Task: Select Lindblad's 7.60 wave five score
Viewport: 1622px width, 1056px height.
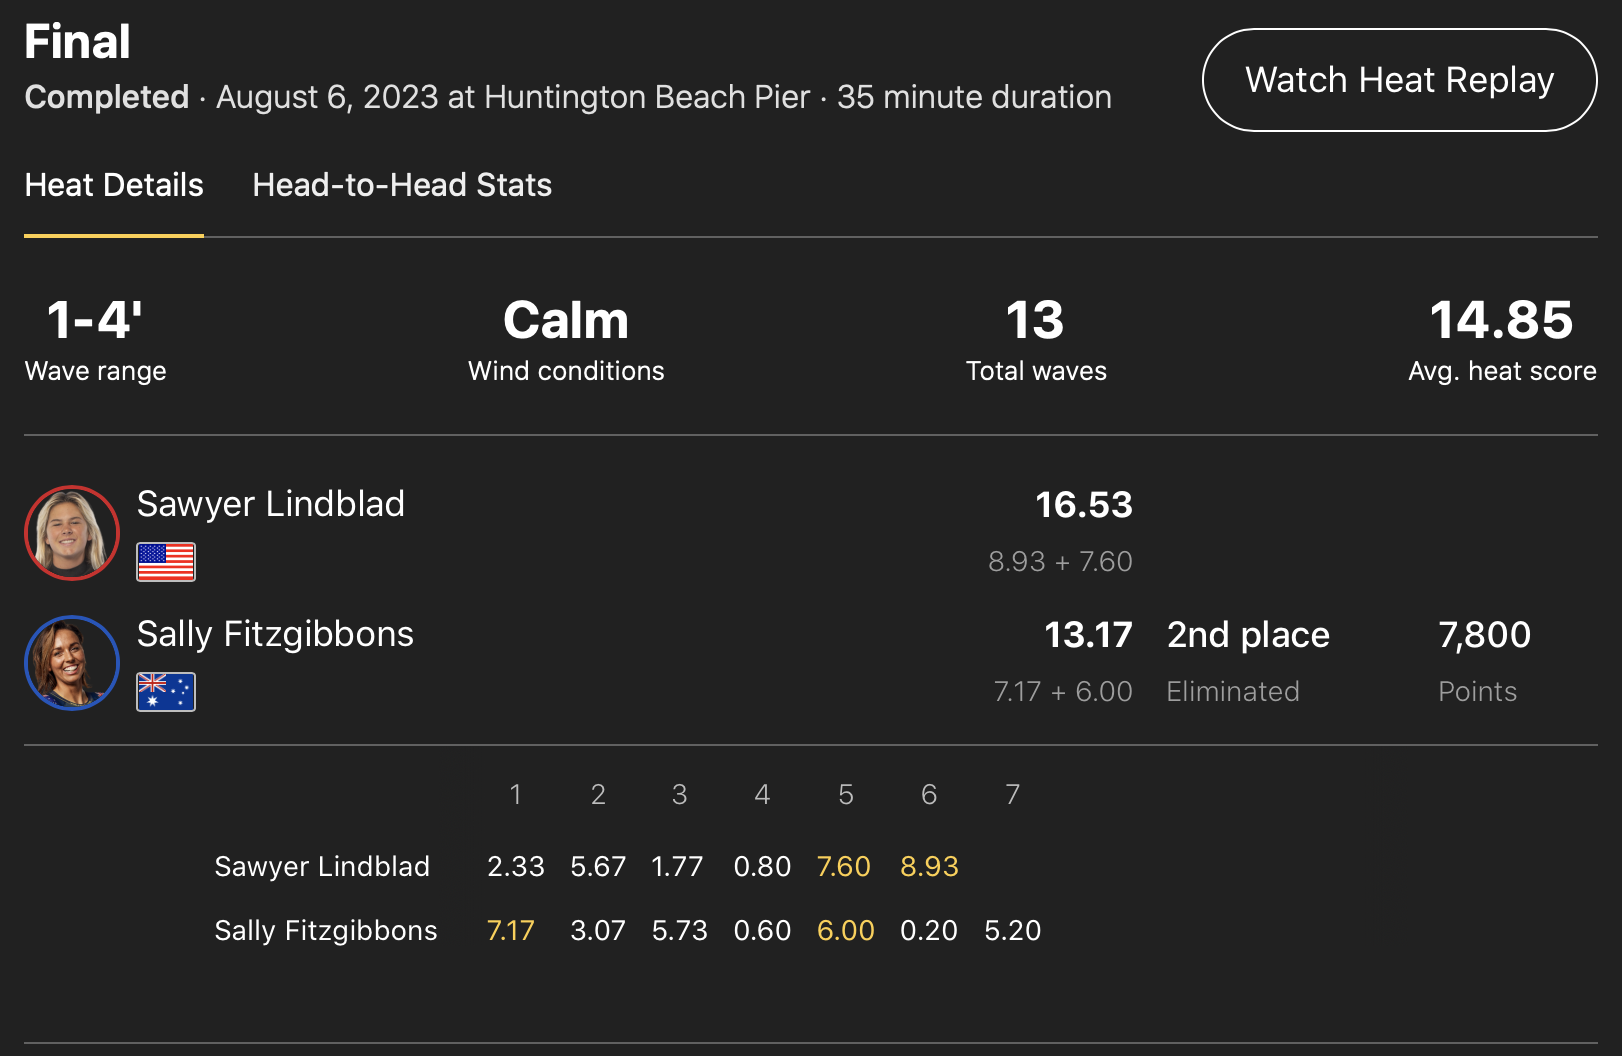Action: (x=844, y=866)
